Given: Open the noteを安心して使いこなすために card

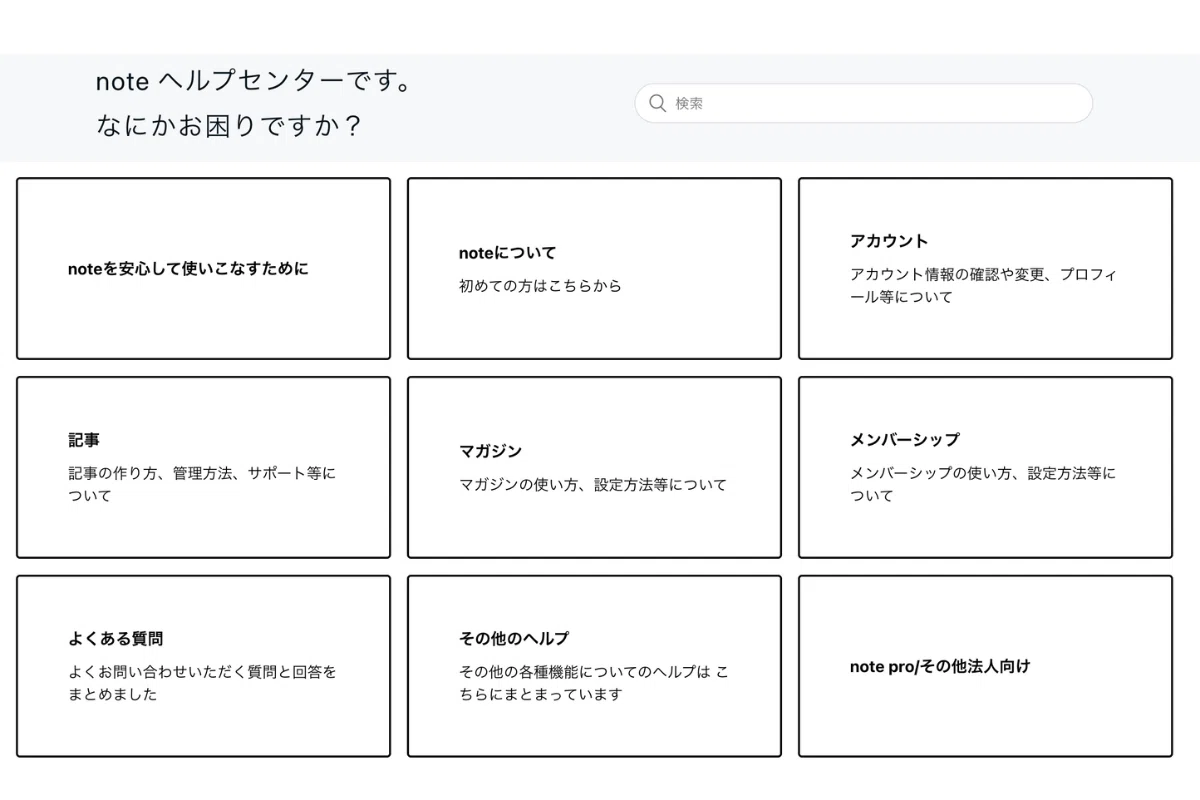Looking at the screenshot, I should tap(203, 268).
